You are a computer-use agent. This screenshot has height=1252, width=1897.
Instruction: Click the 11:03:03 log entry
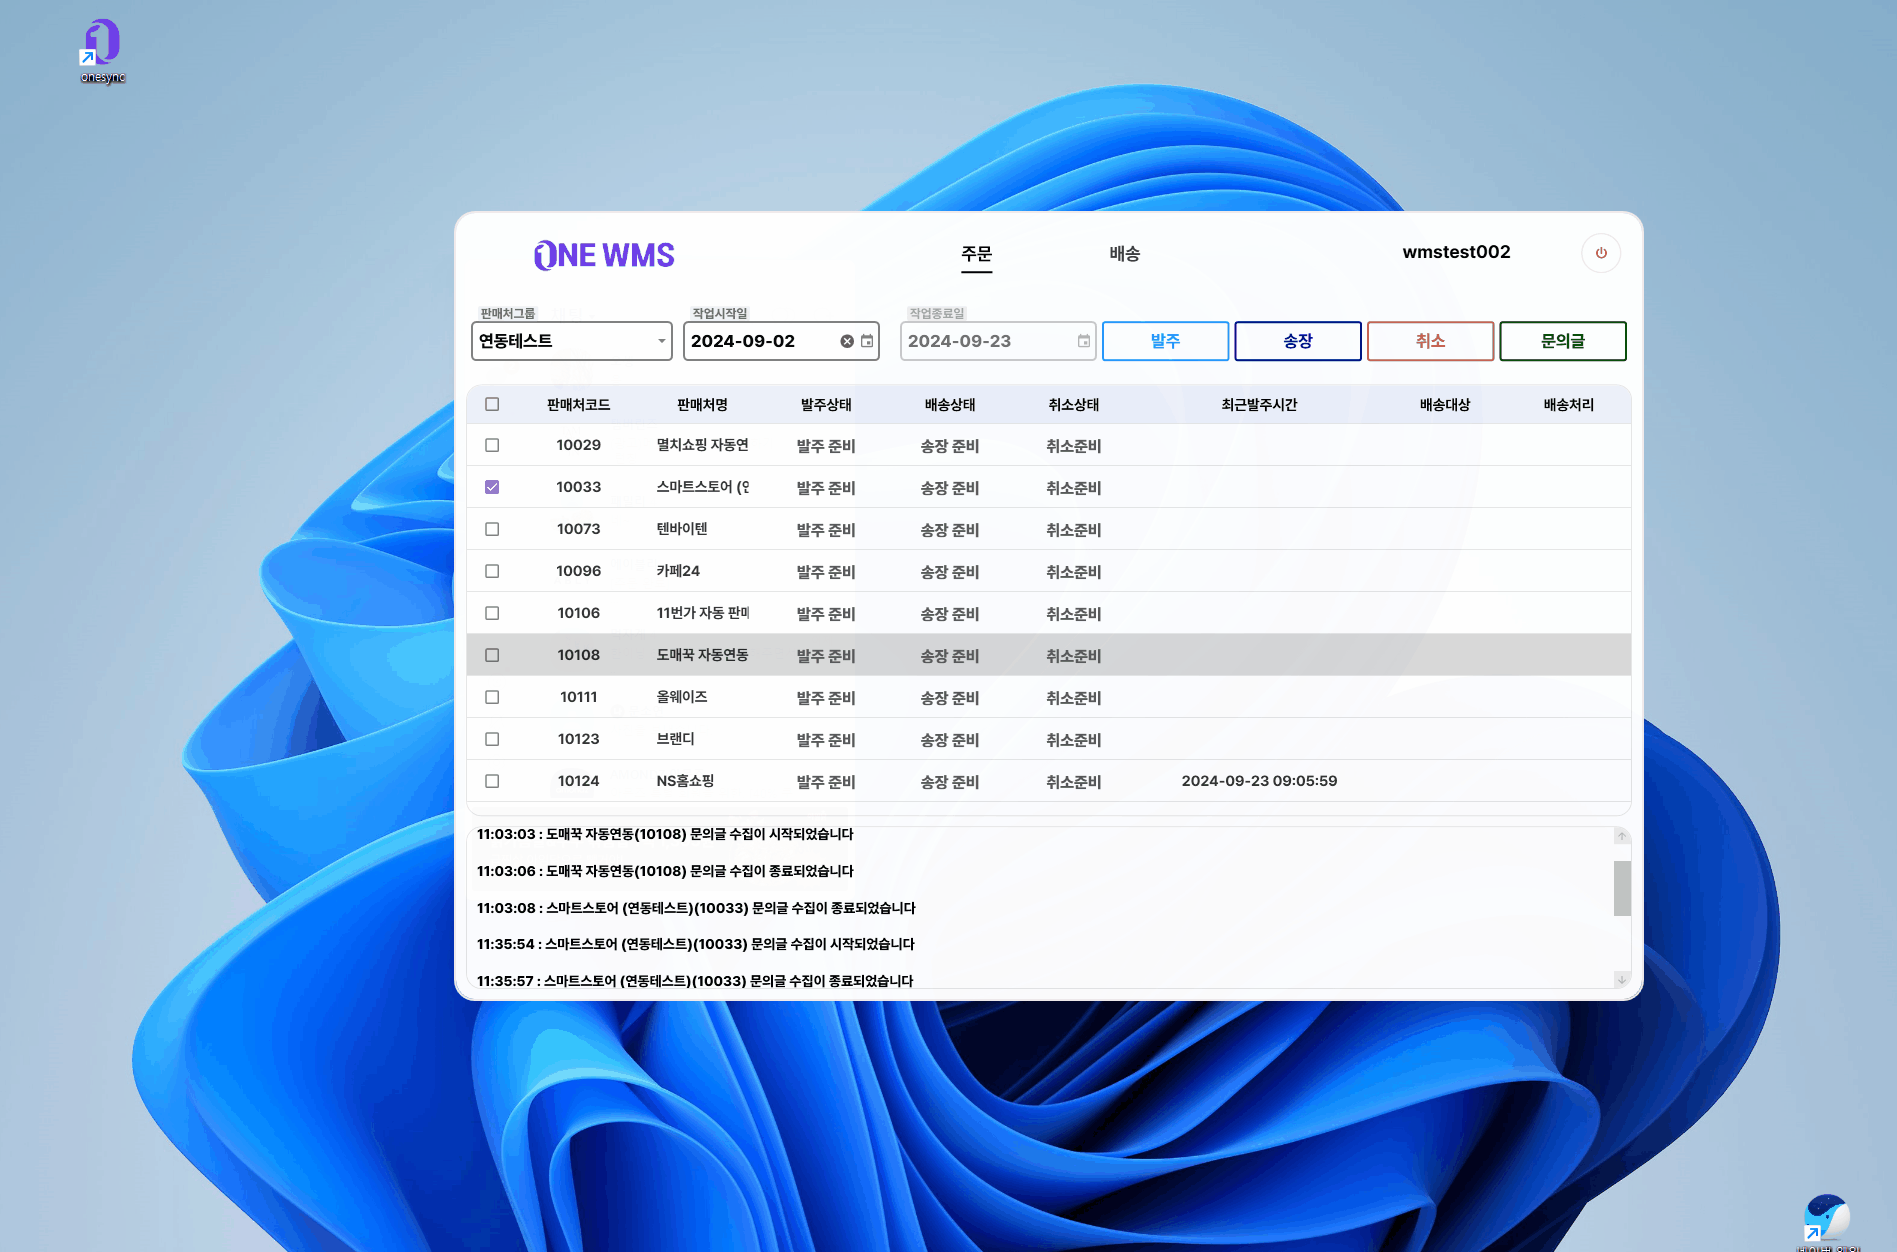(x=665, y=834)
